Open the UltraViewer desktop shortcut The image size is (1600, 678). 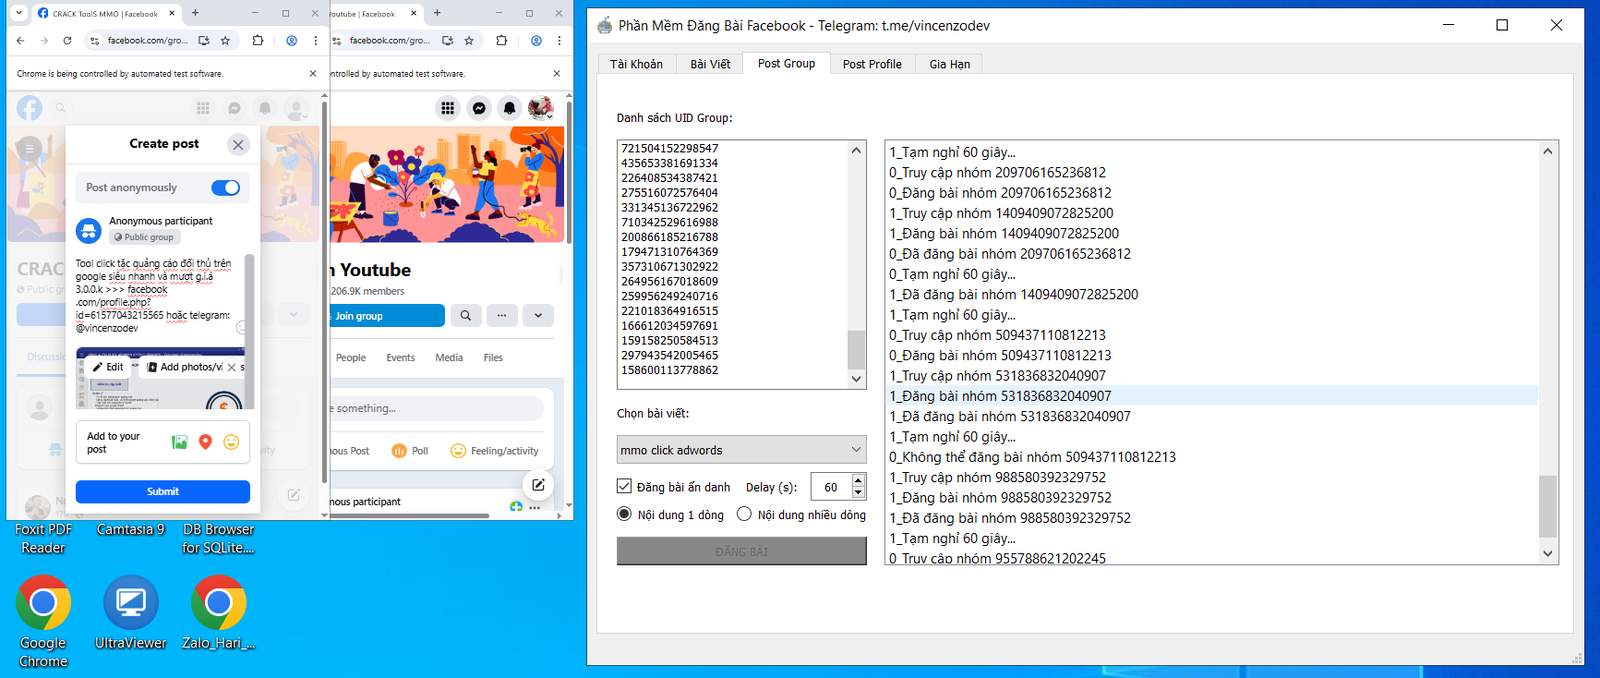click(x=130, y=612)
